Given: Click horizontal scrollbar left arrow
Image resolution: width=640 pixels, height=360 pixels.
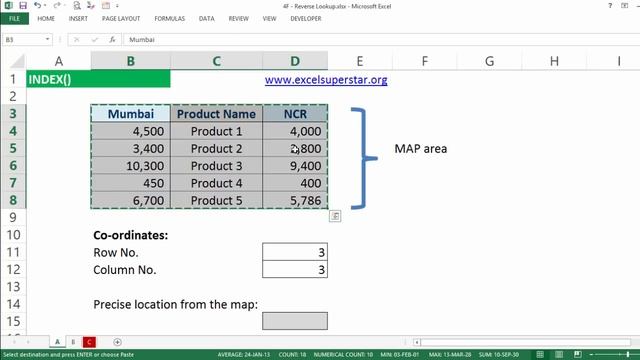Looking at the screenshot, I should click(417, 342).
